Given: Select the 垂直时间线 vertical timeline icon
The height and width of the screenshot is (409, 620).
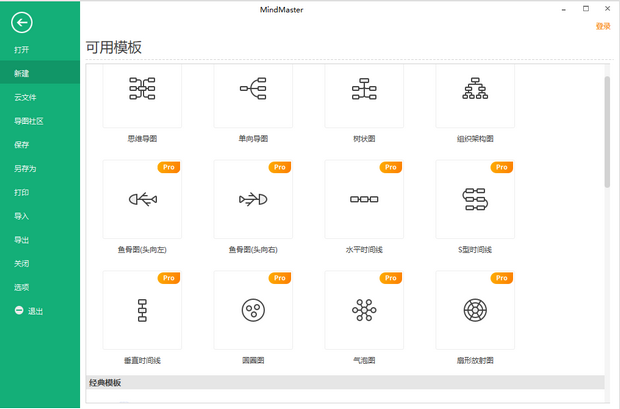Looking at the screenshot, I should tap(142, 310).
